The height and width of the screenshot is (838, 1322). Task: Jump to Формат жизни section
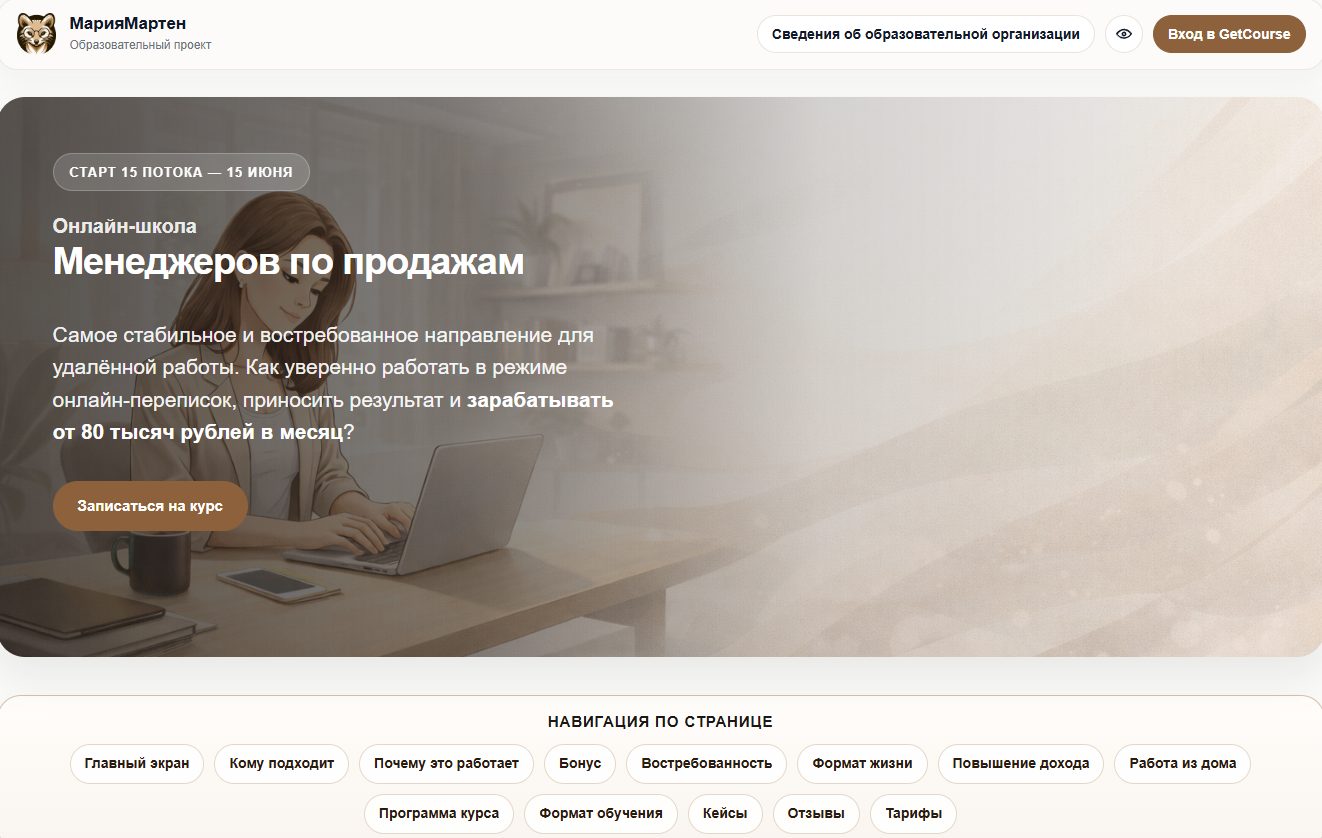862,763
